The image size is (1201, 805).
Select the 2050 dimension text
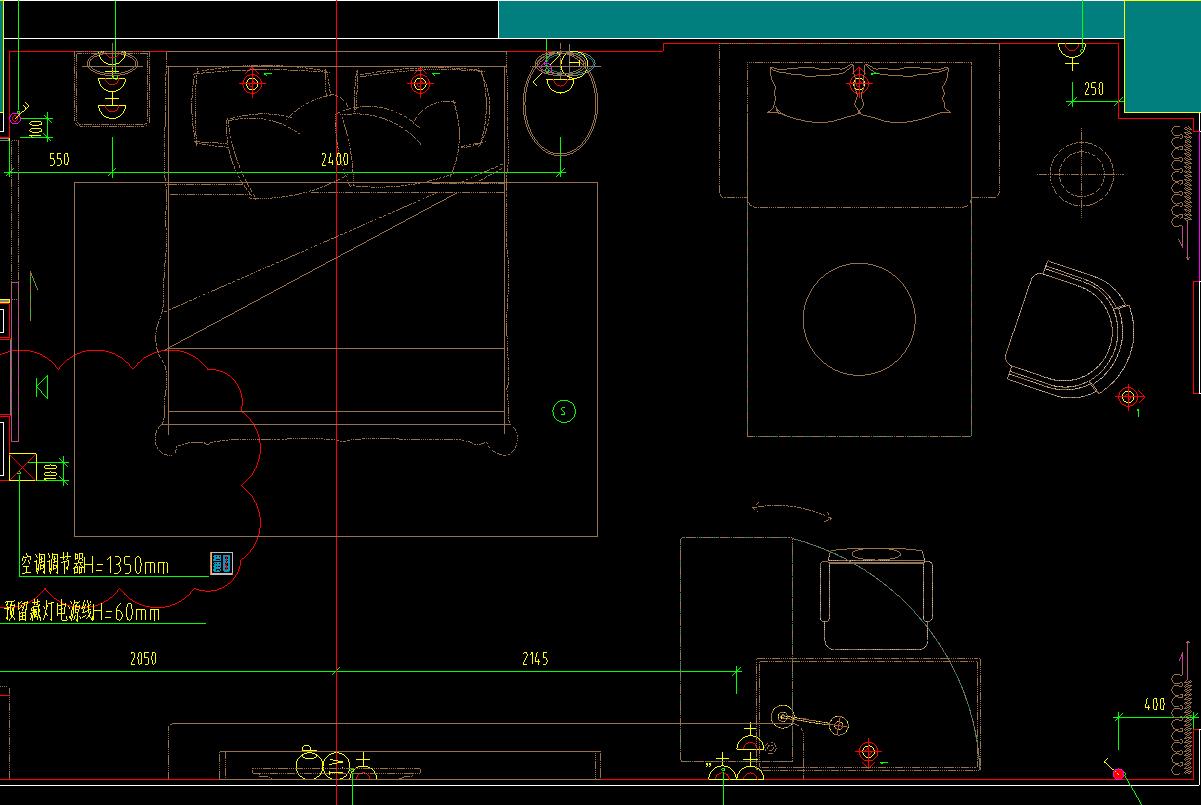(143, 659)
